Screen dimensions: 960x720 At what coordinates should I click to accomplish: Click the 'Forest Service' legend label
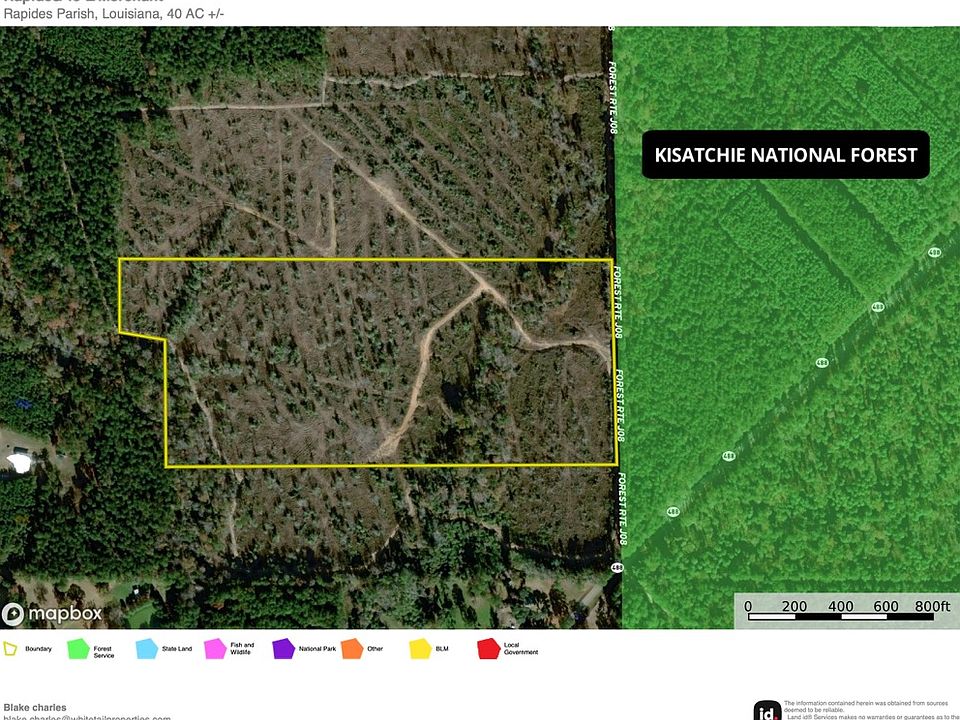[103, 652]
